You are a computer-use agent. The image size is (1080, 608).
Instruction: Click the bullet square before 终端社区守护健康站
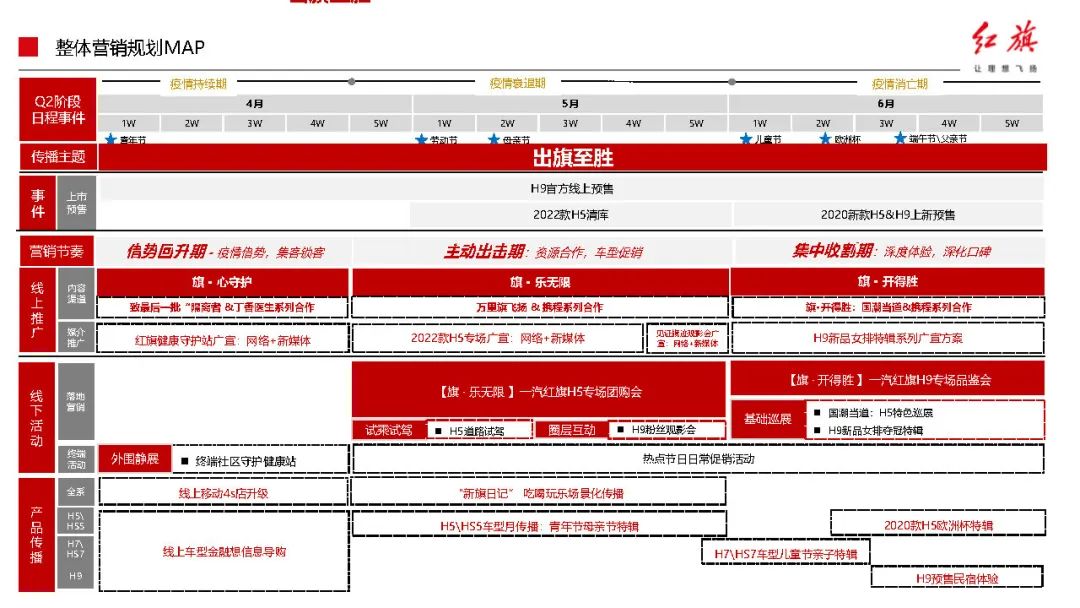(184, 461)
